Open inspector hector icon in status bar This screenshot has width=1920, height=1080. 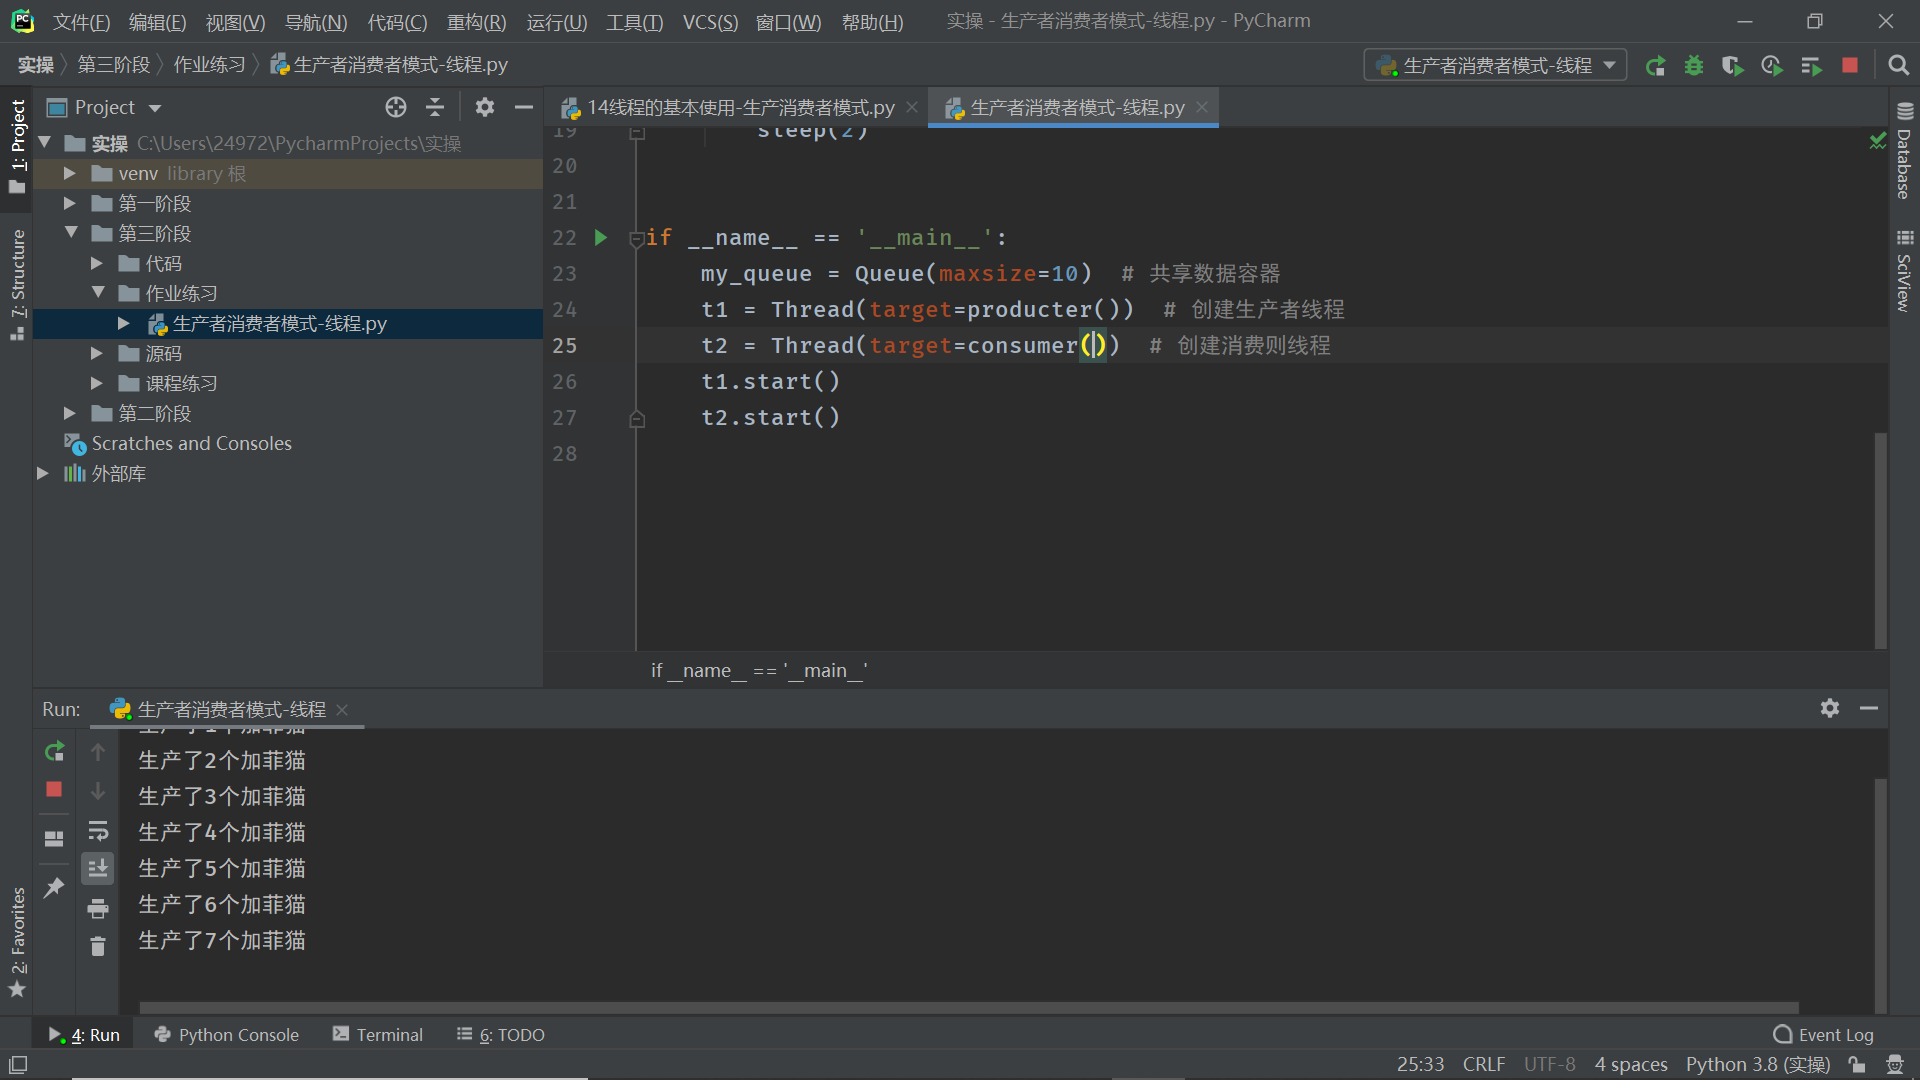pyautogui.click(x=1894, y=1065)
